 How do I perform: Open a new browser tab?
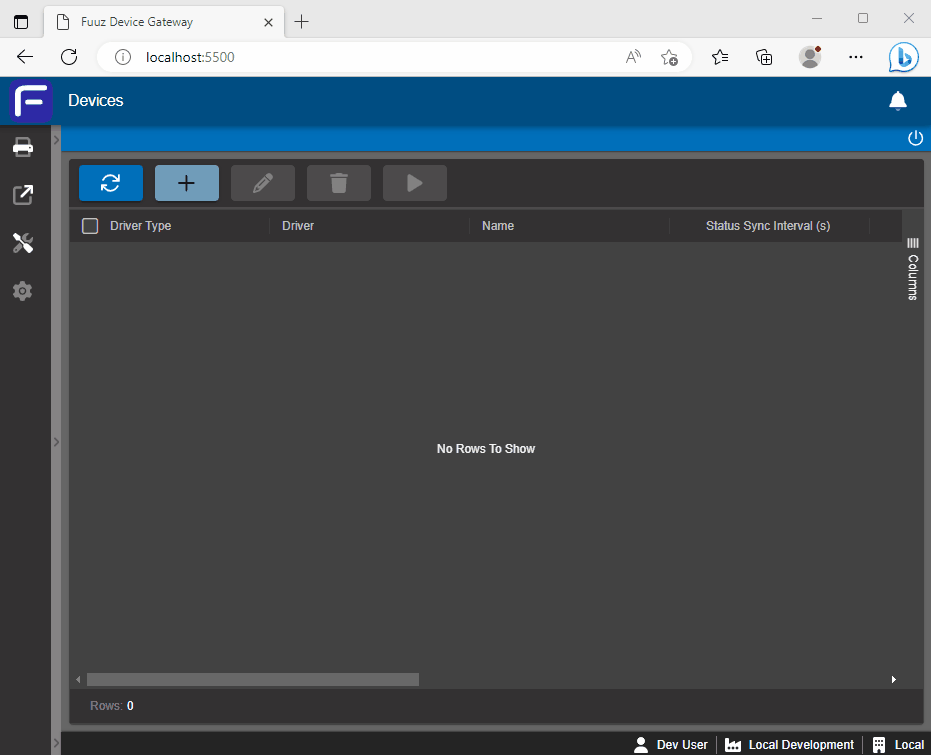point(302,22)
